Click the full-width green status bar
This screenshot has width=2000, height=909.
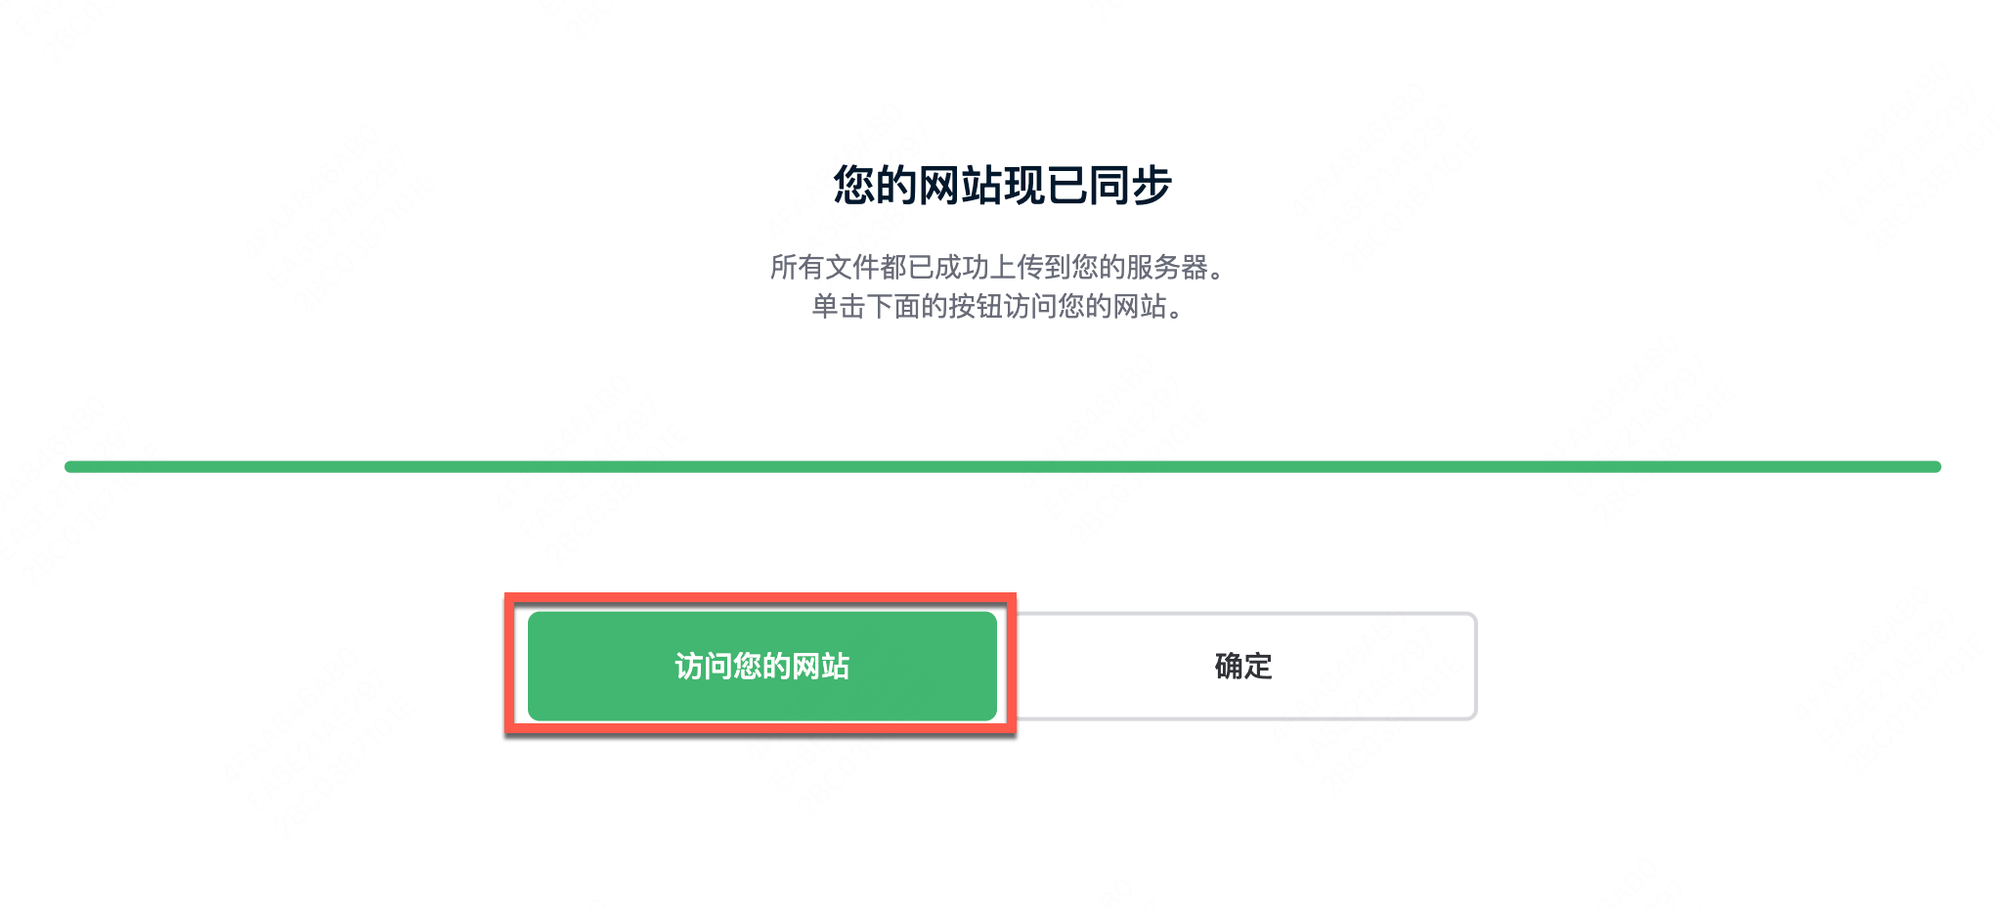tap(1002, 467)
